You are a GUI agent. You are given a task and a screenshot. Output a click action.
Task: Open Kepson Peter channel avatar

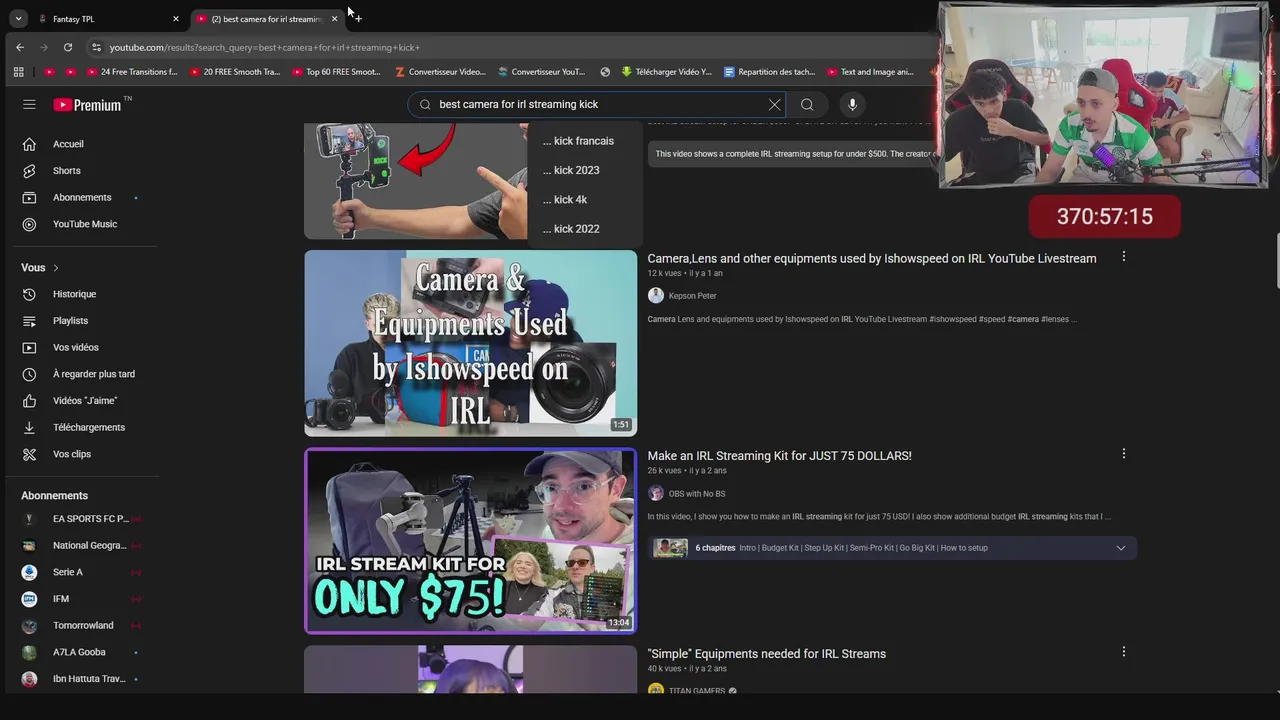pyautogui.click(x=656, y=295)
